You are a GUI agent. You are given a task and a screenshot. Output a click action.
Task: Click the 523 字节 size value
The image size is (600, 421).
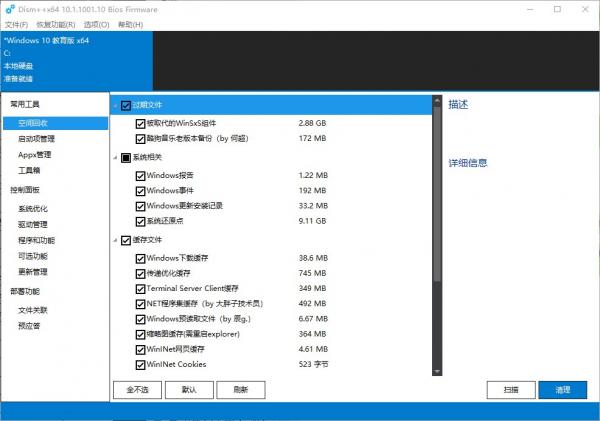tap(313, 364)
